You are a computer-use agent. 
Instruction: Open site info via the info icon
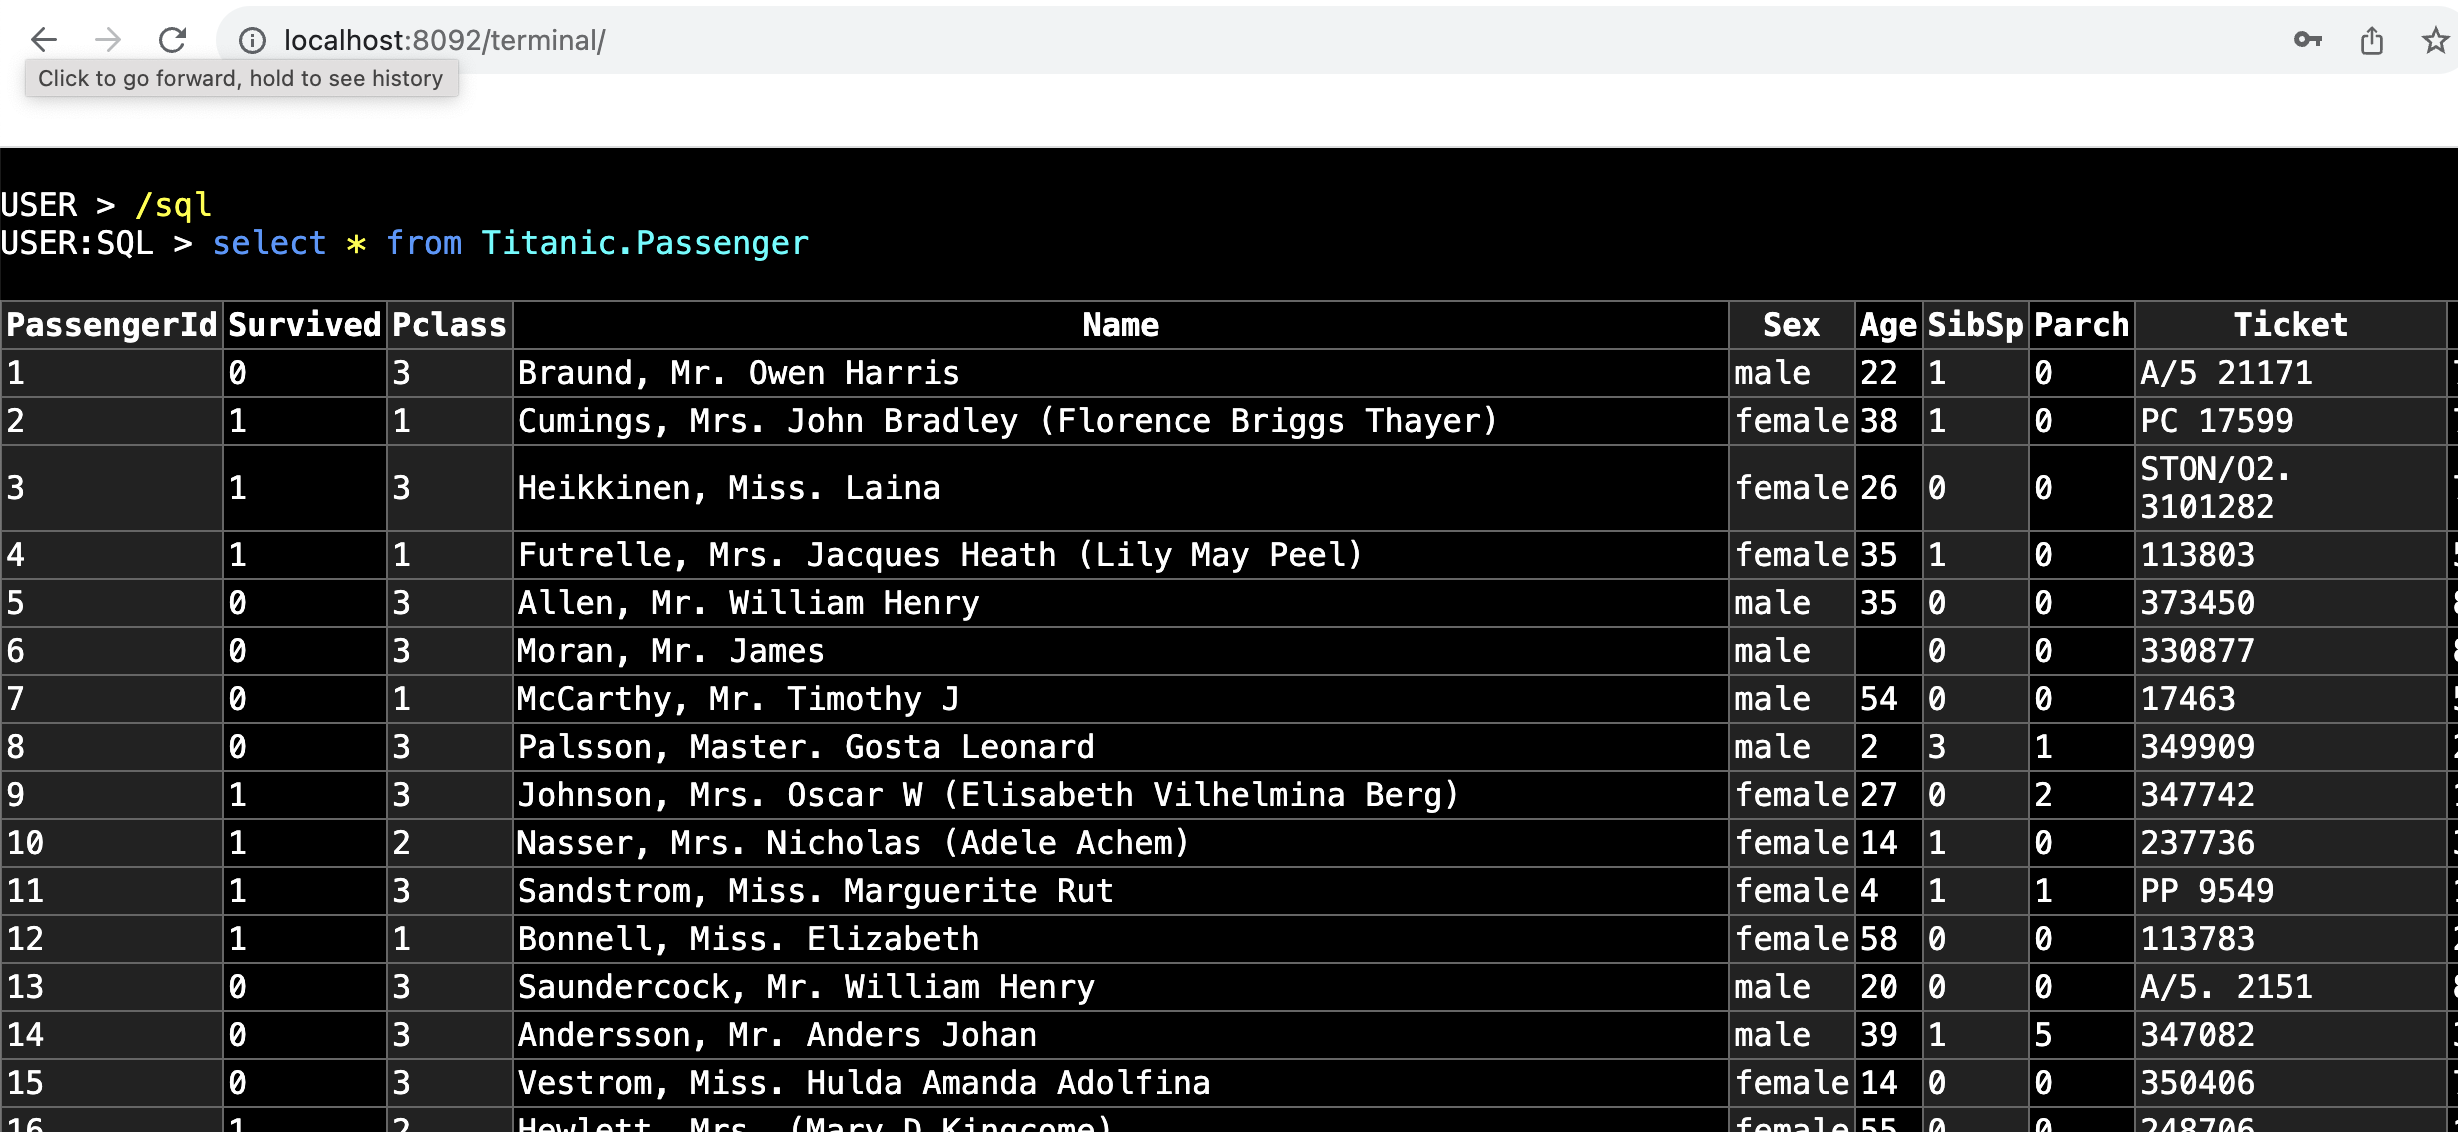coord(251,40)
